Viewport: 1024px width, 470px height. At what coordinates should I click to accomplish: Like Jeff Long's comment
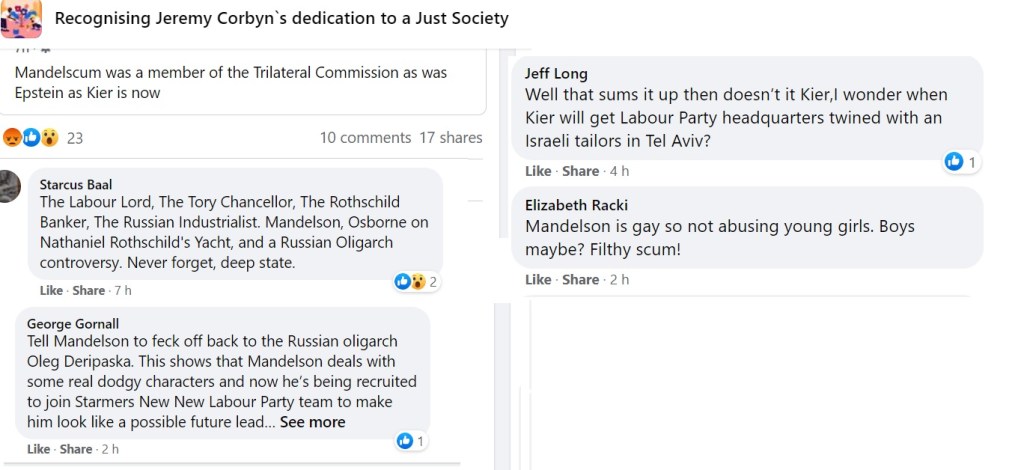(x=538, y=171)
